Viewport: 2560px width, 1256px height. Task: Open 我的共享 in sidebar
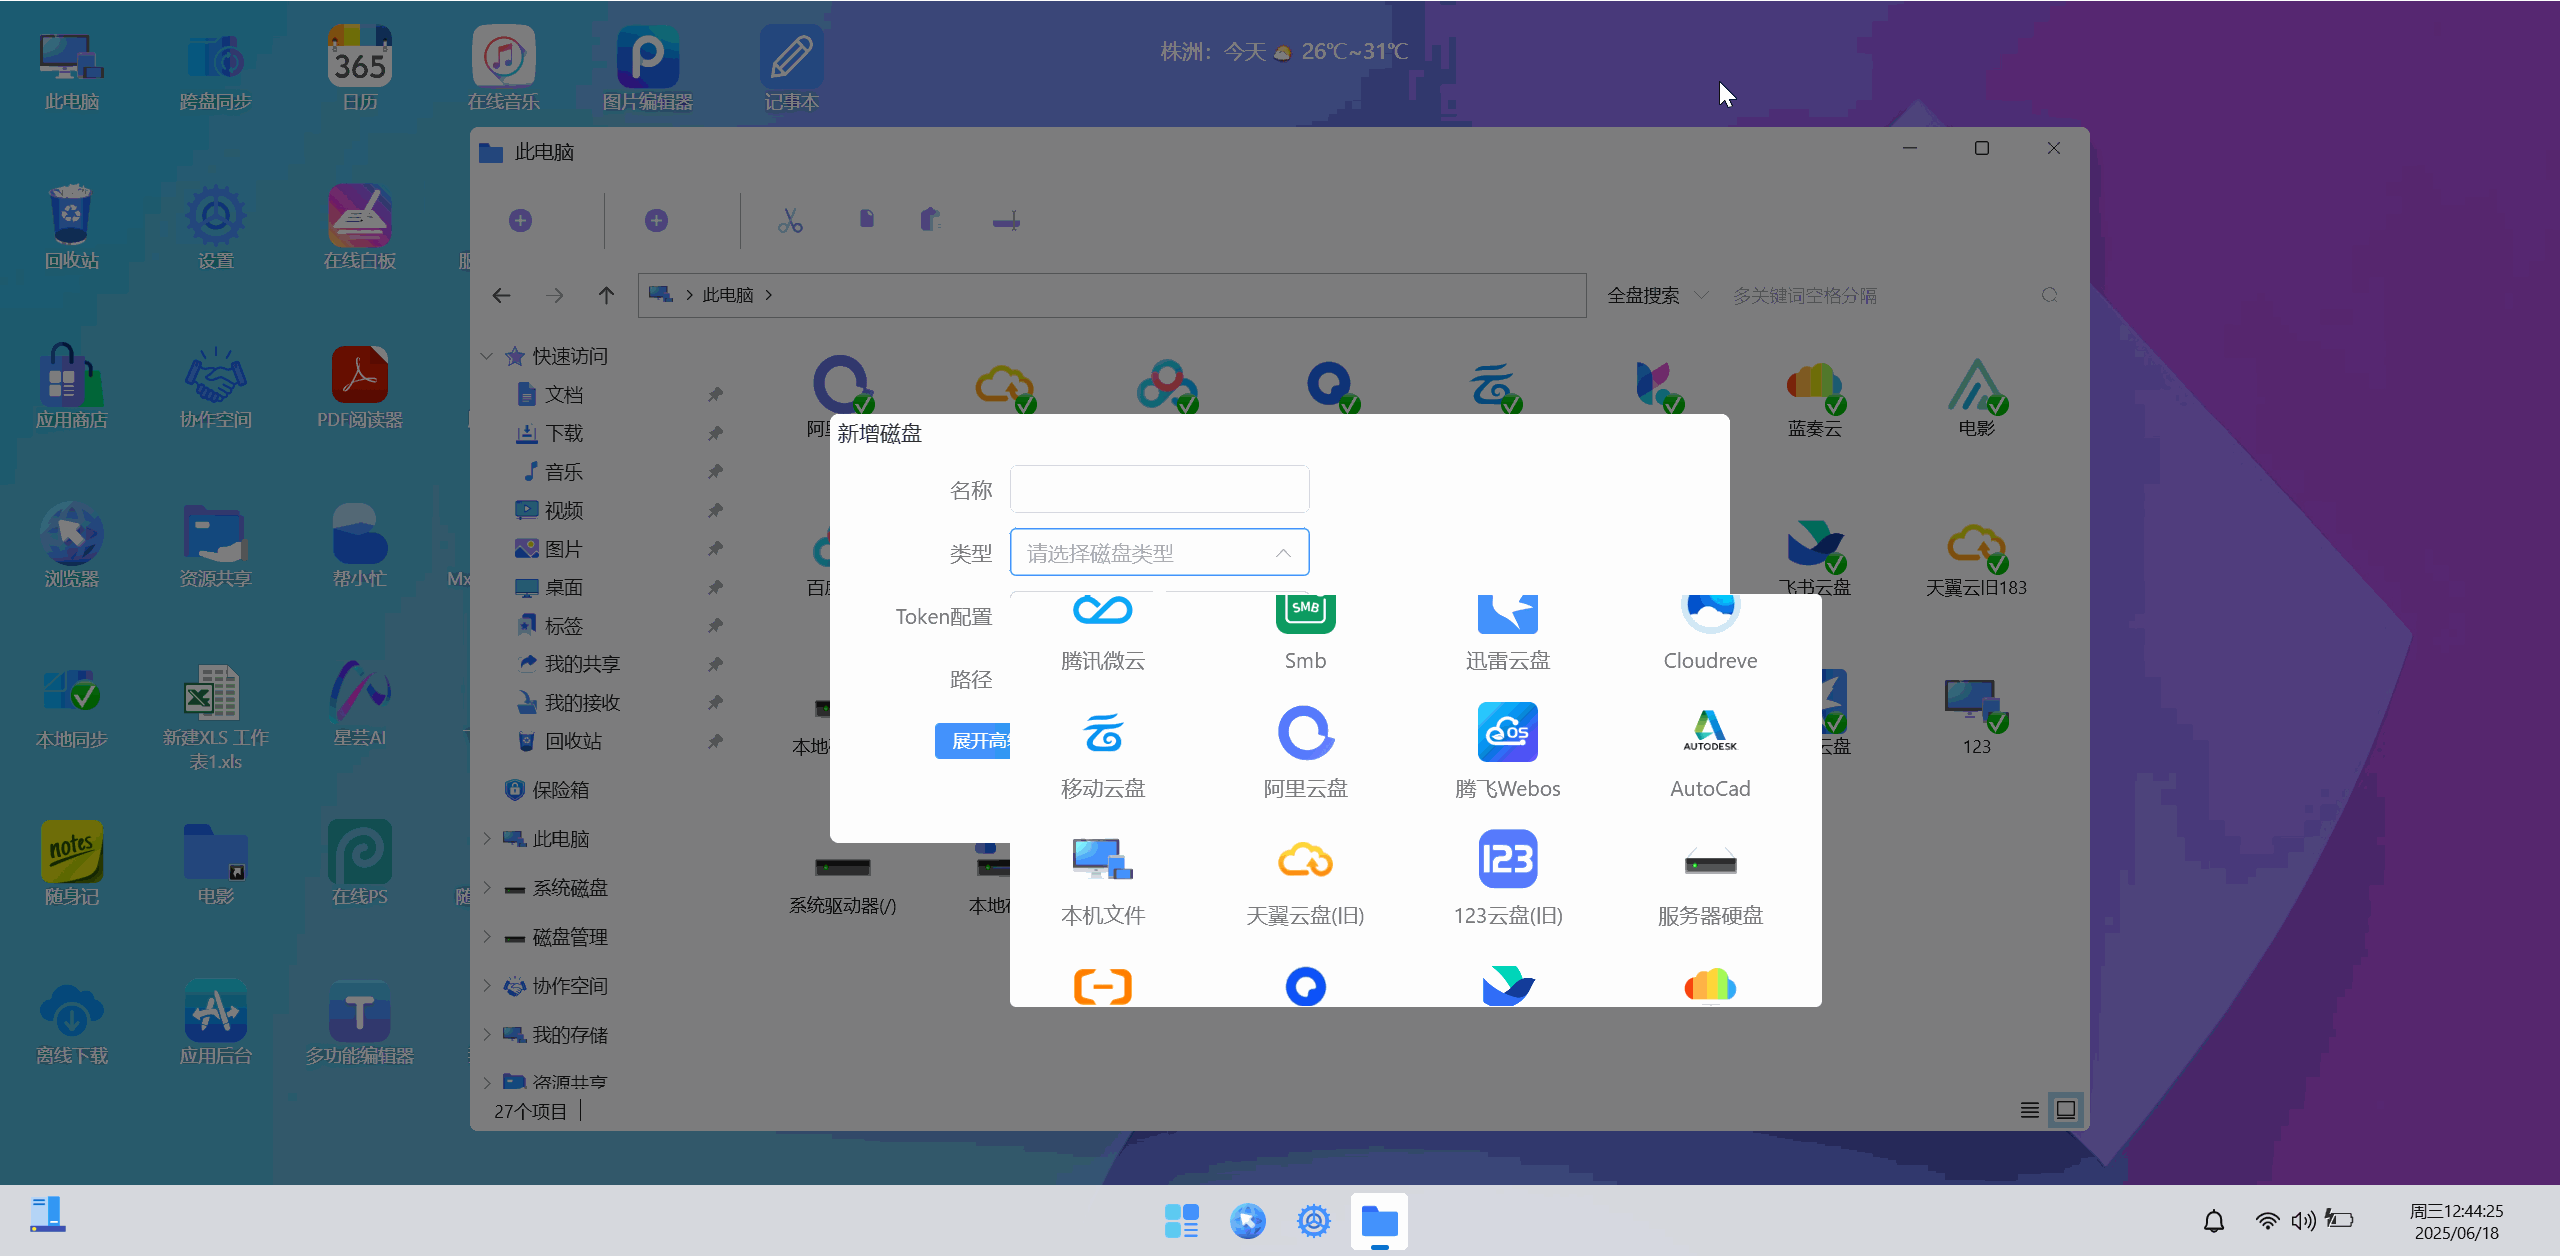tap(568, 664)
